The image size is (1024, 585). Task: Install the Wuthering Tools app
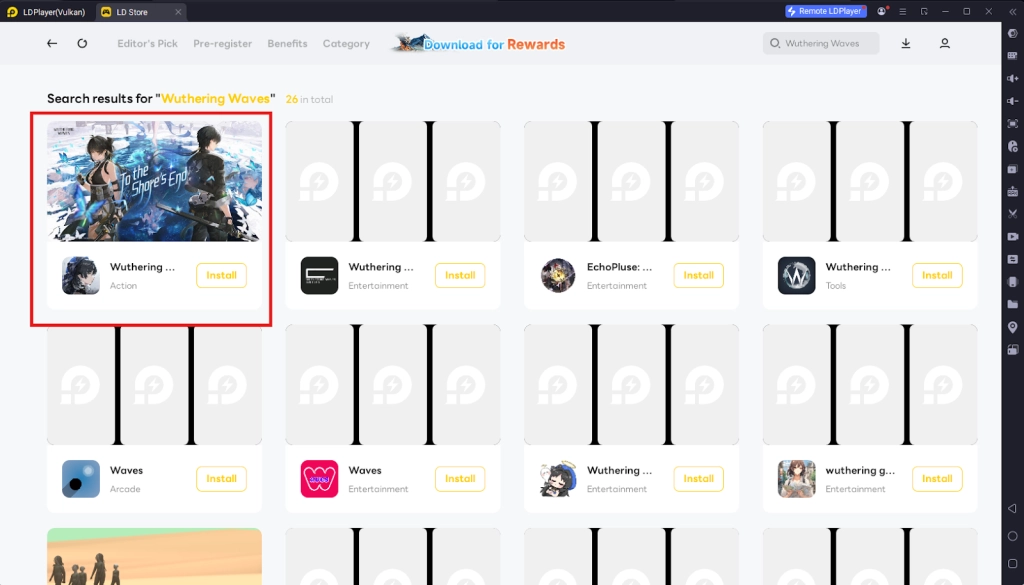coord(937,276)
